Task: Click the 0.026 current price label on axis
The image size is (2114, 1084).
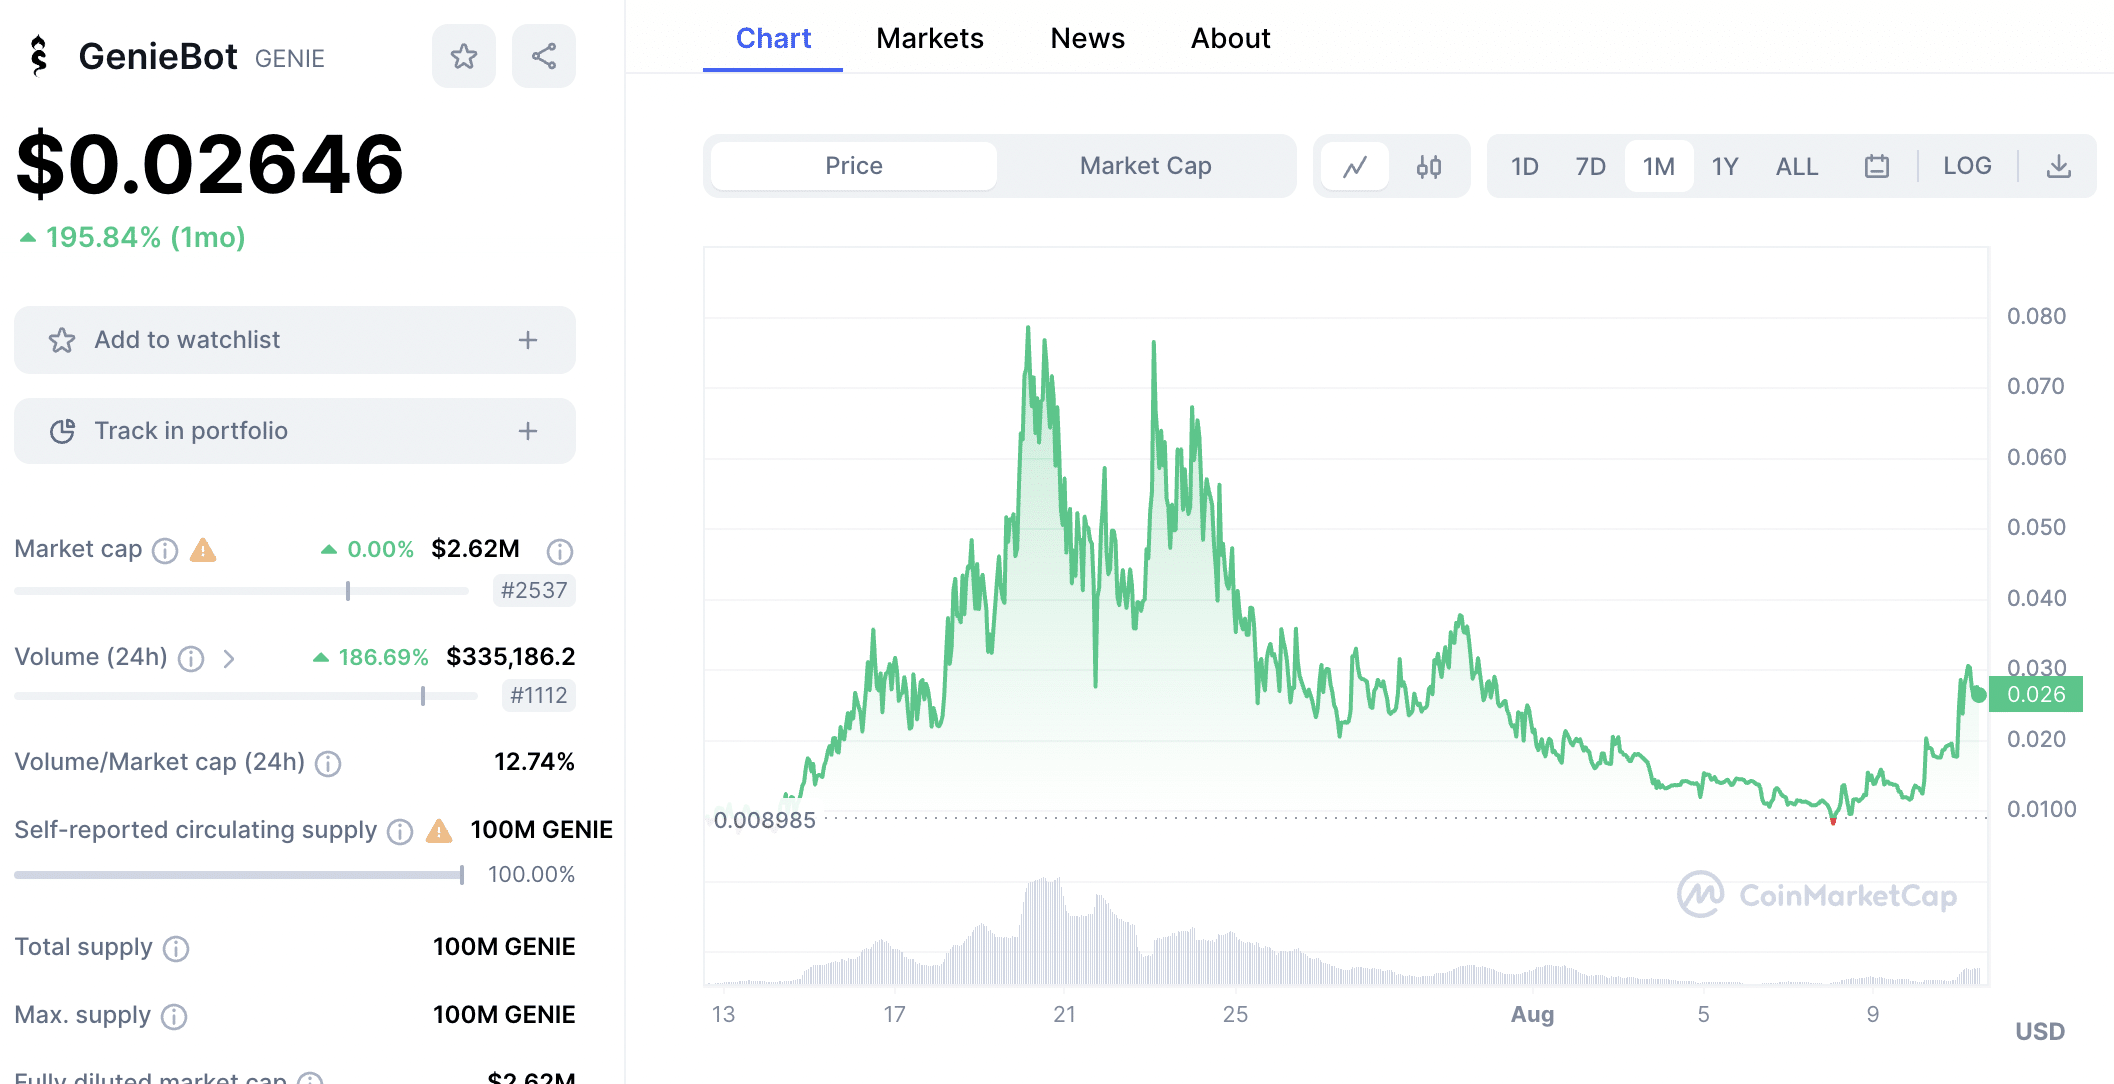Action: coord(2036,694)
